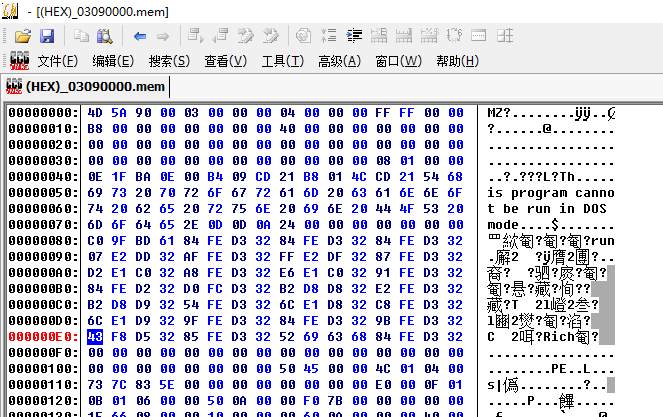Click the Save floppy disk icon

[47, 36]
